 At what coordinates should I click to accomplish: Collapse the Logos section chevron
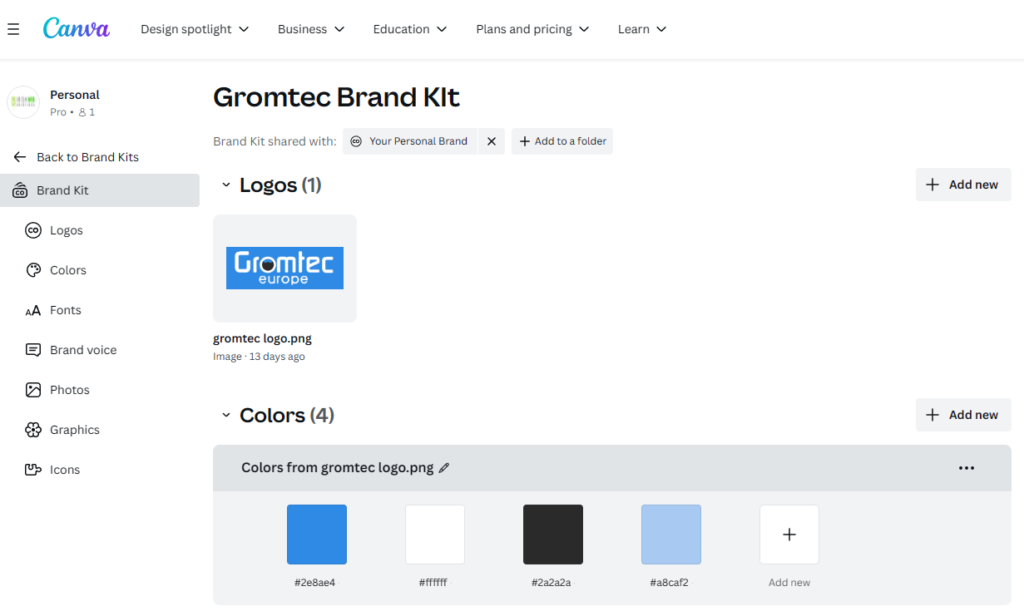226,185
